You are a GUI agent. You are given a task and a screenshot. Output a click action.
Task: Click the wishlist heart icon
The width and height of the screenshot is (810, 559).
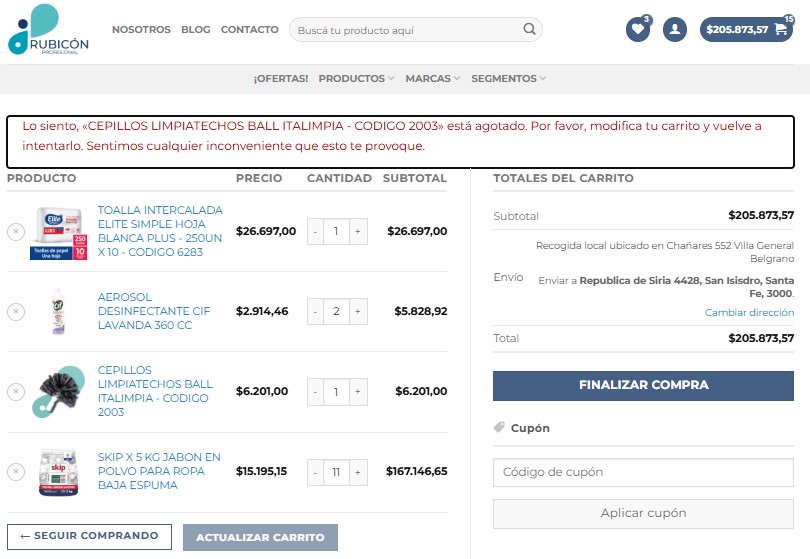tap(638, 29)
